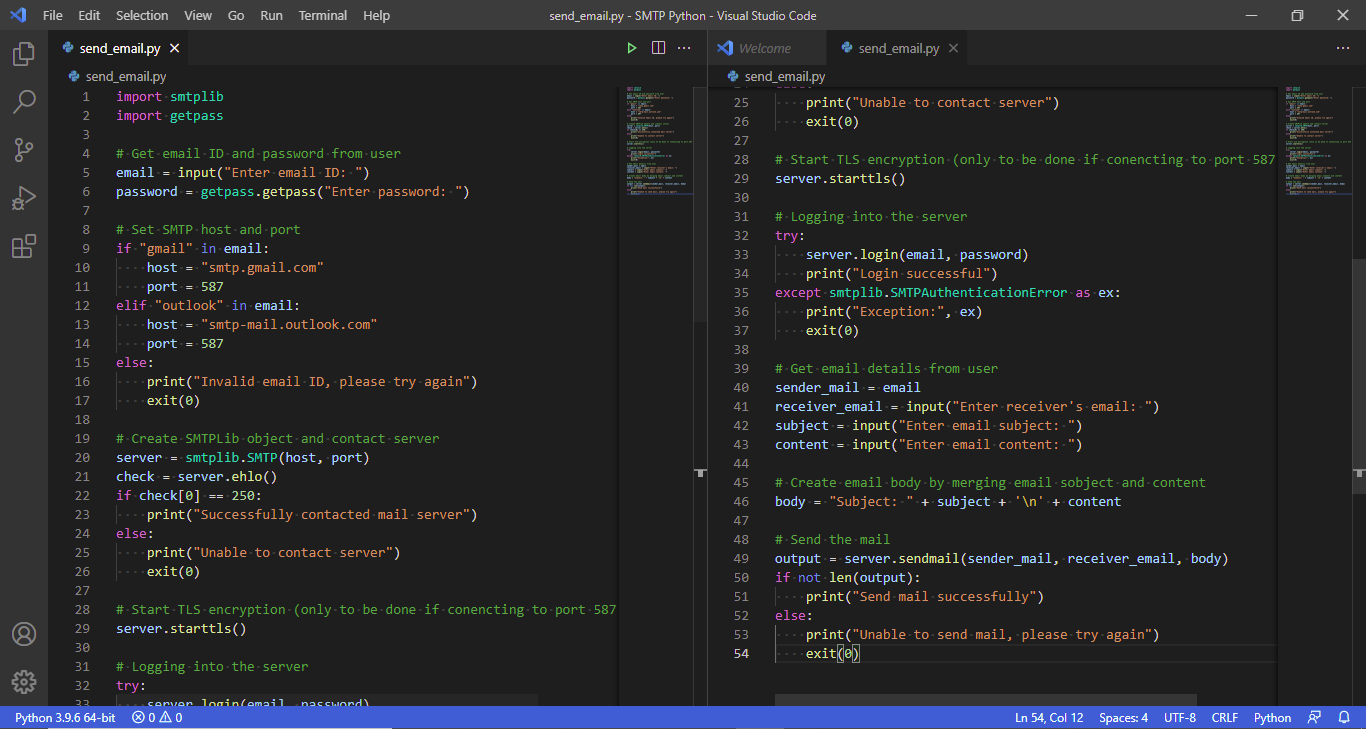Change the CRLF end of line sequence

(1224, 718)
